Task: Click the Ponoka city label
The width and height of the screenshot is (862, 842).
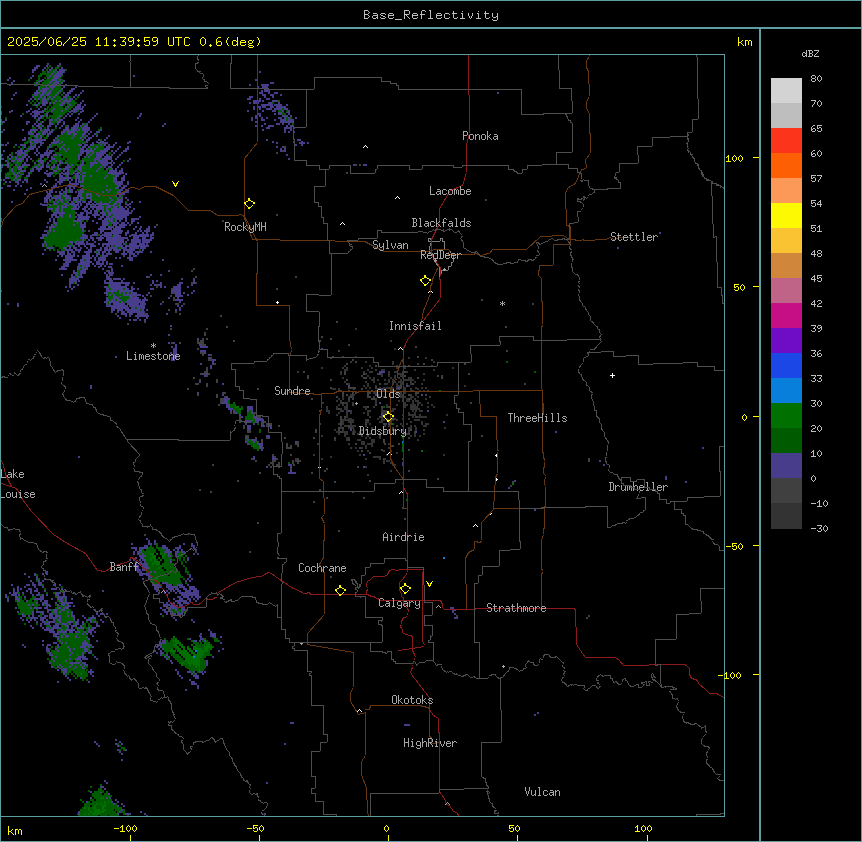Action: pyautogui.click(x=480, y=136)
